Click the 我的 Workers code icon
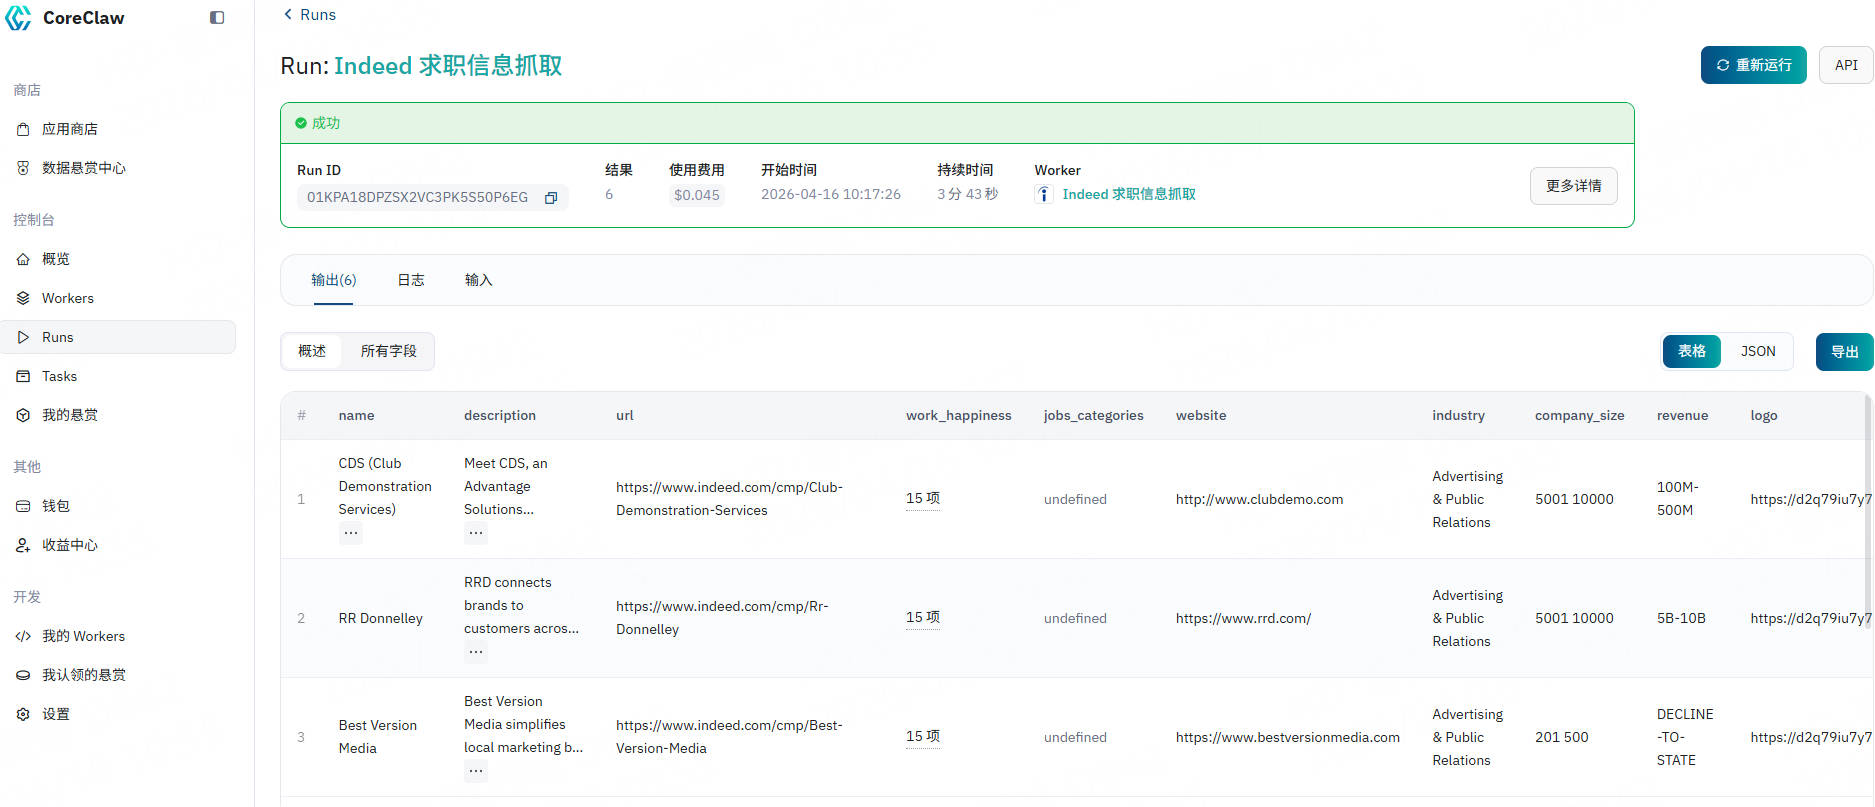Viewport: 1875px width, 807px height. (23, 636)
